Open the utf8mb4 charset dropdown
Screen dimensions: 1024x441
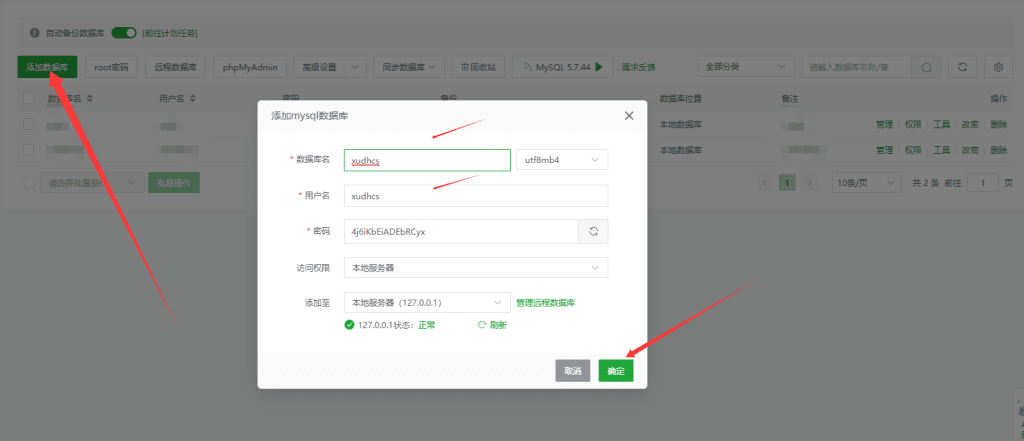coord(562,160)
